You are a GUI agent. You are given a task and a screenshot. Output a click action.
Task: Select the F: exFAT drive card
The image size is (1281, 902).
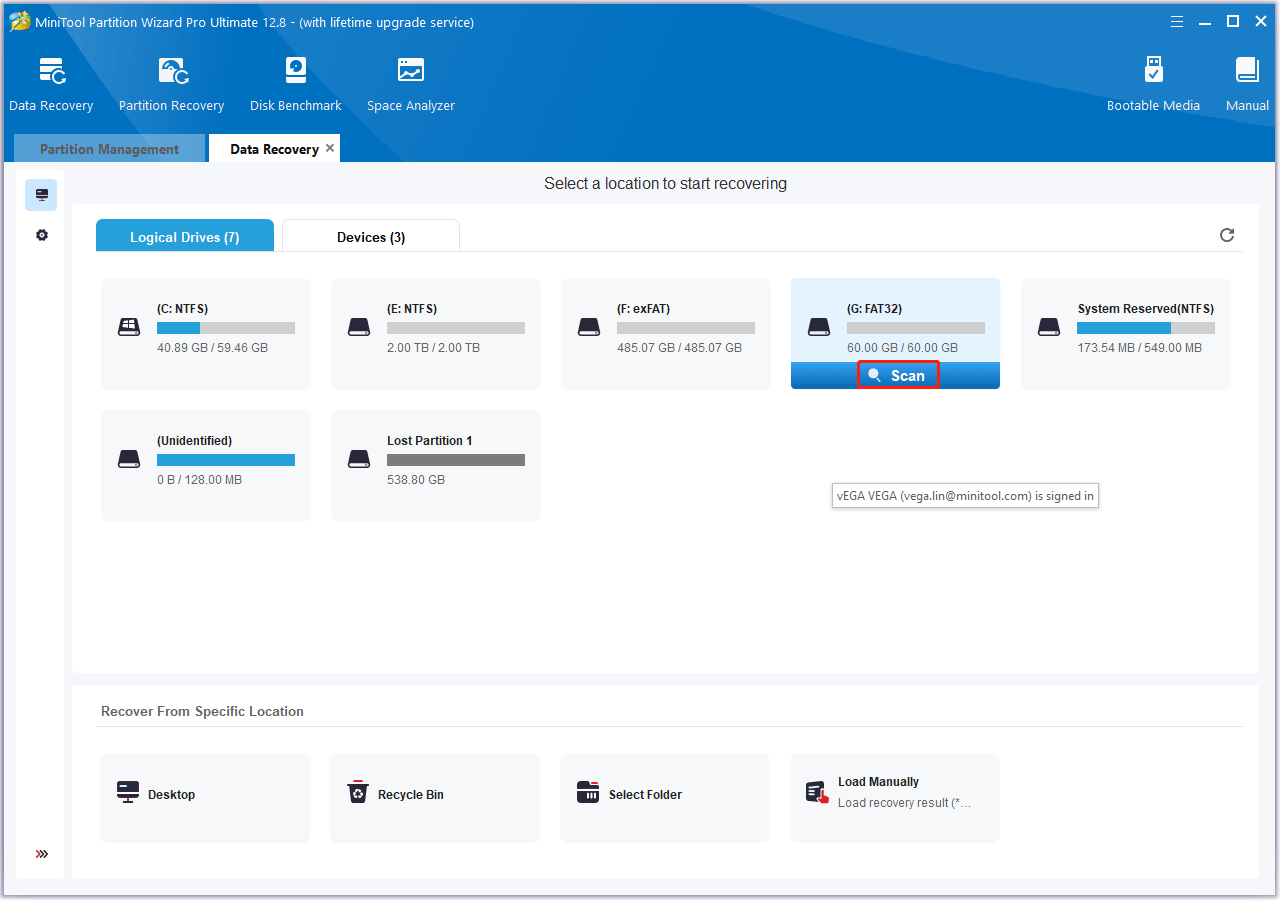[666, 334]
